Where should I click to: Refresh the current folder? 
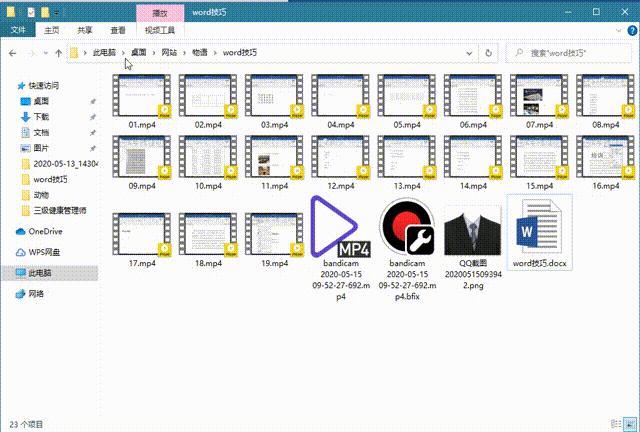point(489,53)
